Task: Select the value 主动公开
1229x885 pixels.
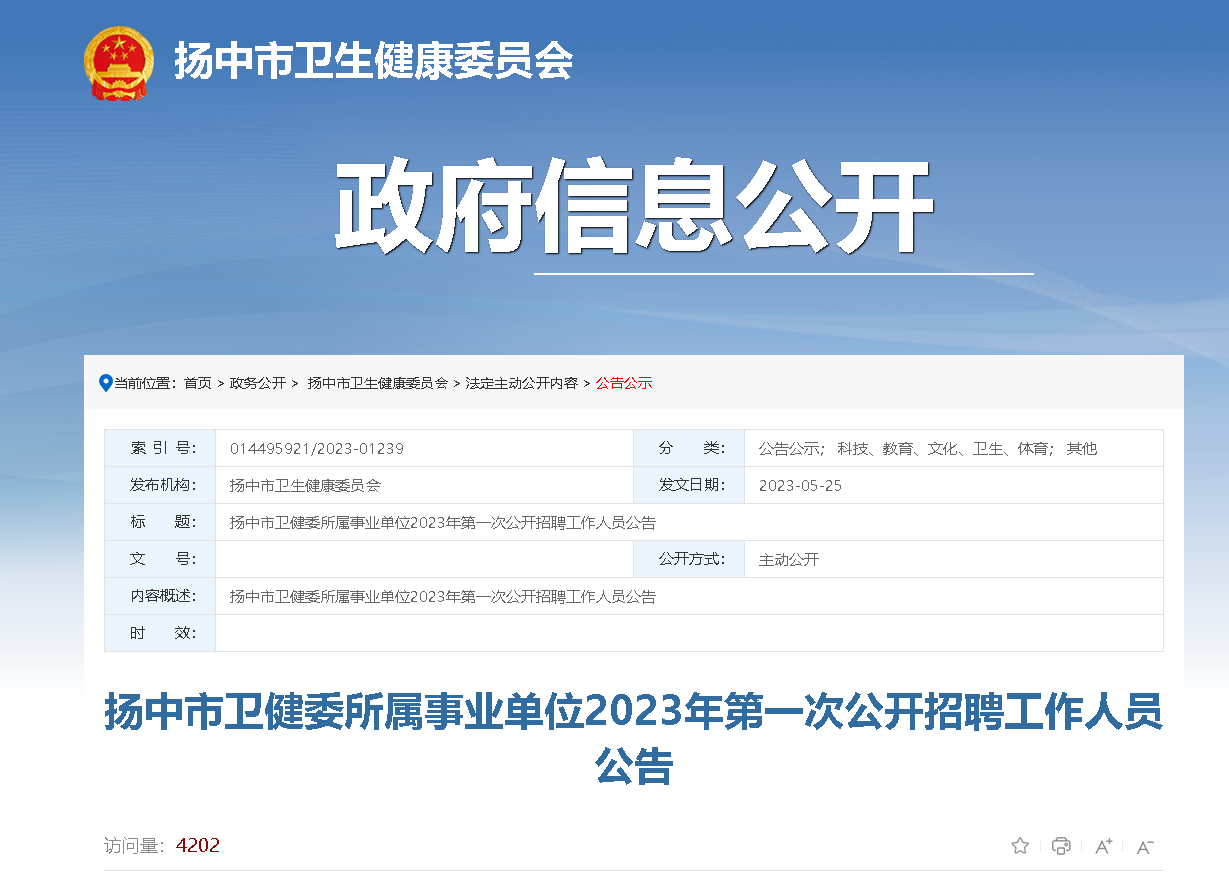Action: point(789,560)
